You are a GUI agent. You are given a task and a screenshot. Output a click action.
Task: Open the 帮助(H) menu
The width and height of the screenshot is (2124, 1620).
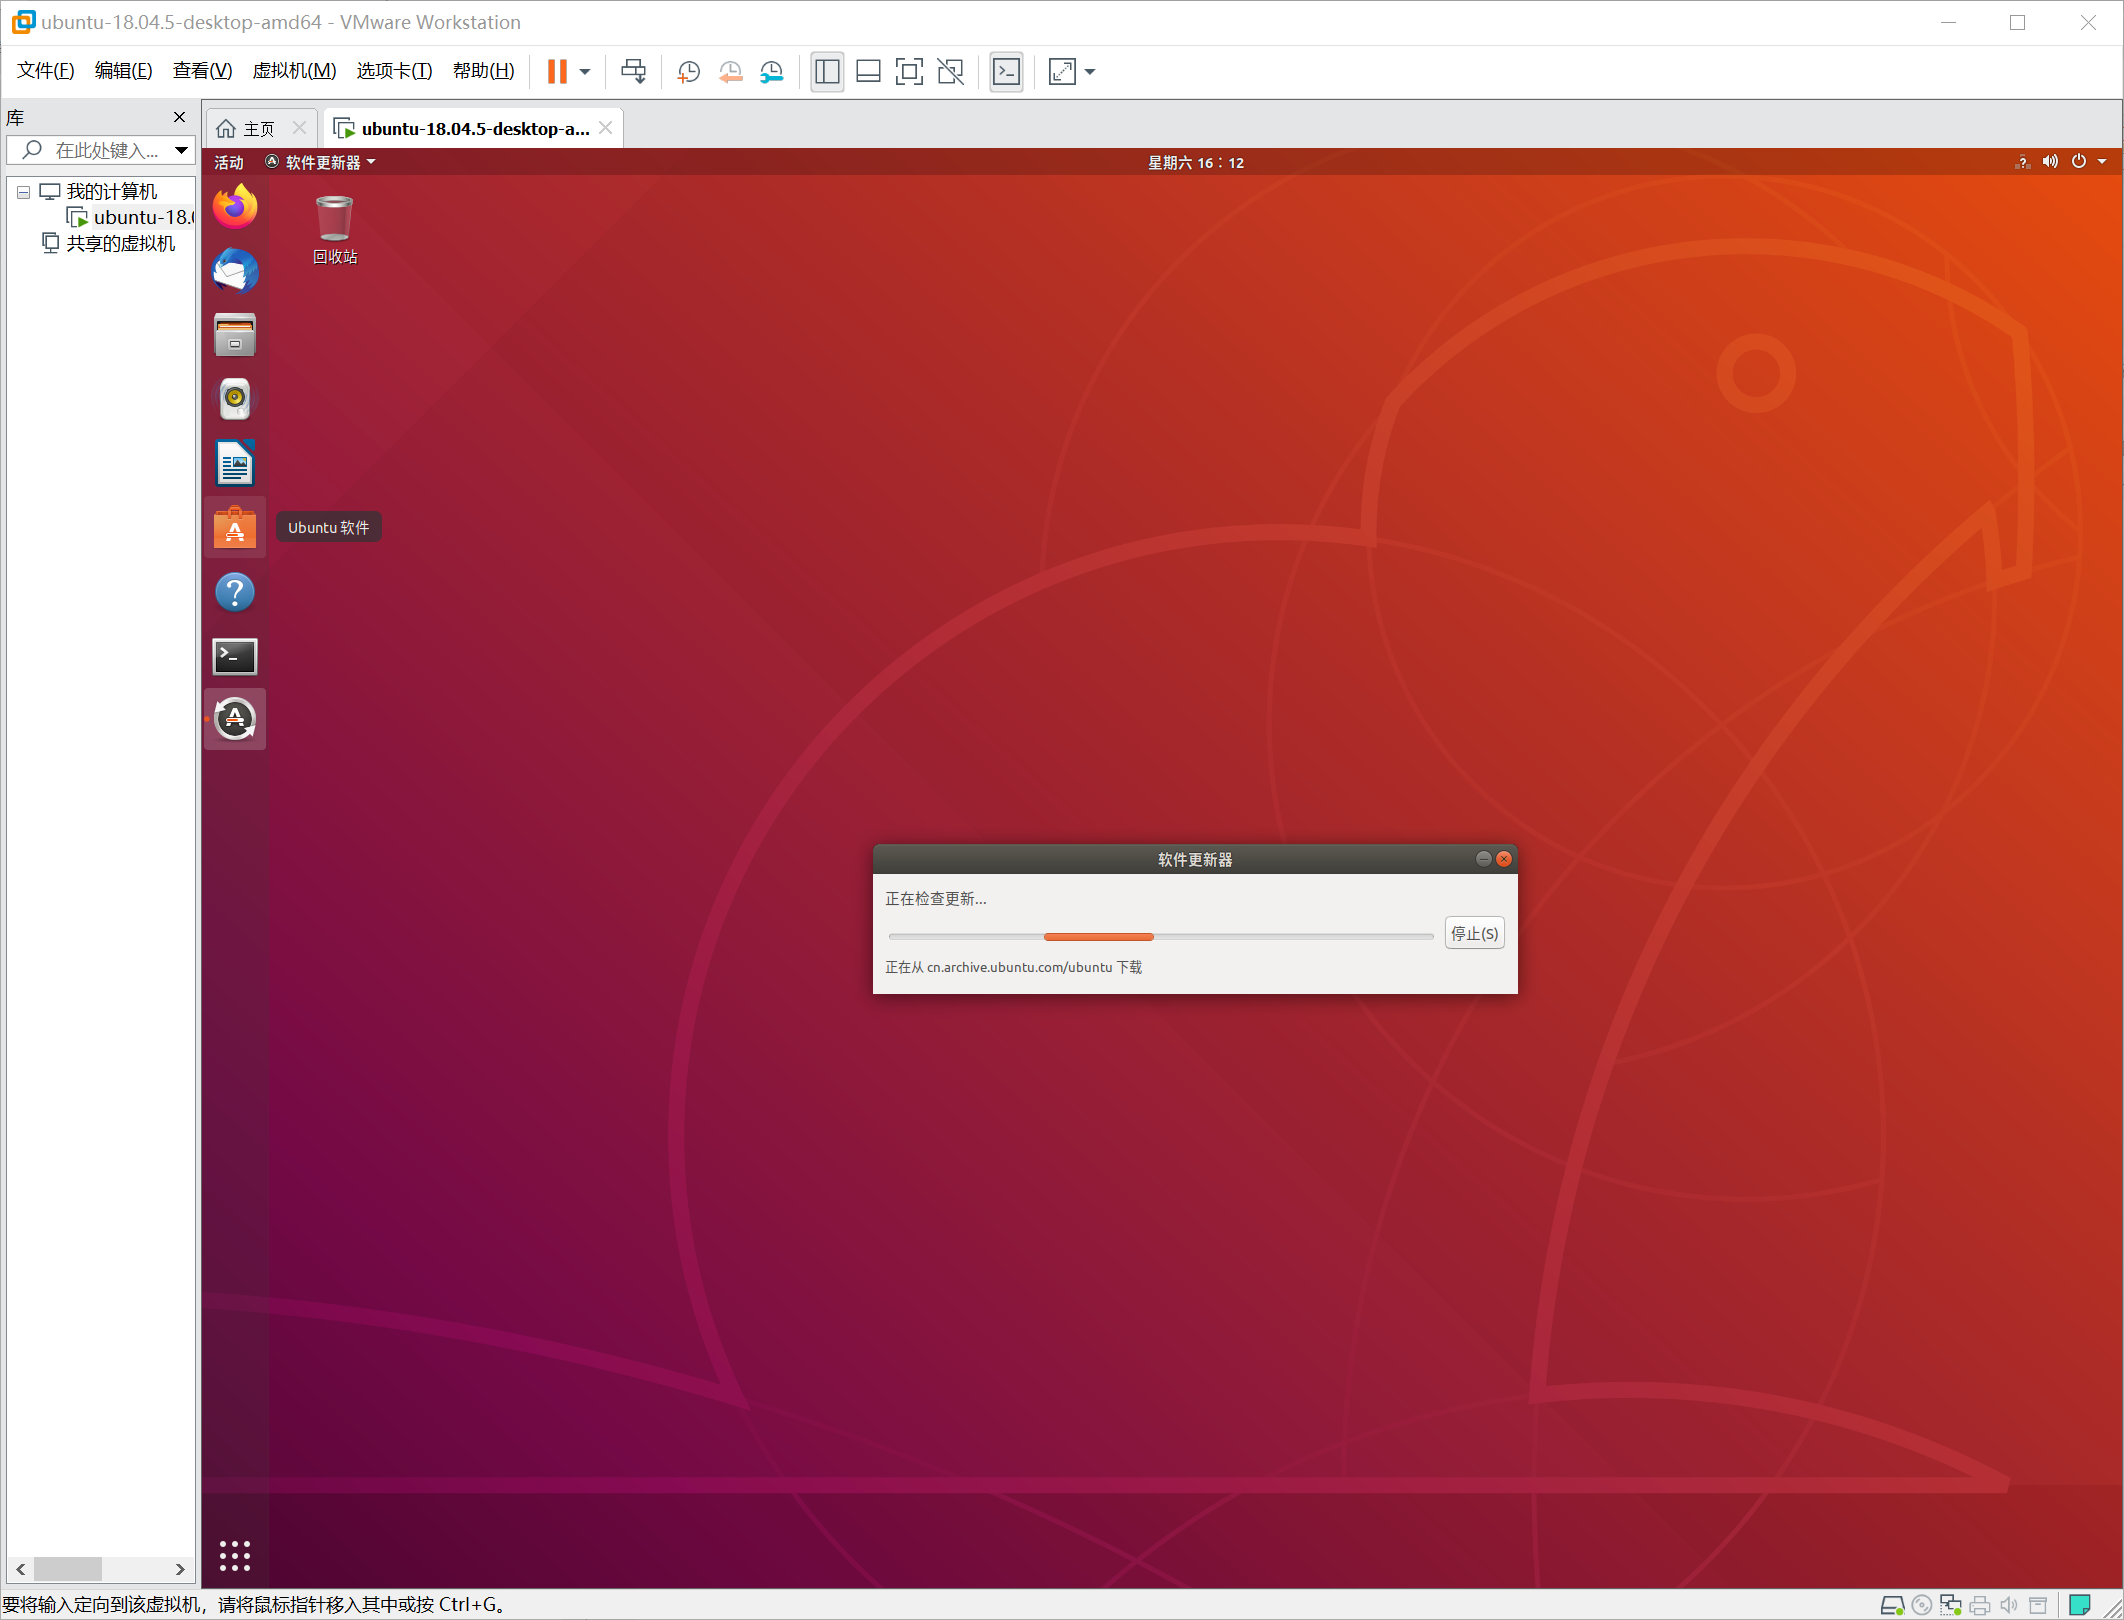tap(484, 71)
